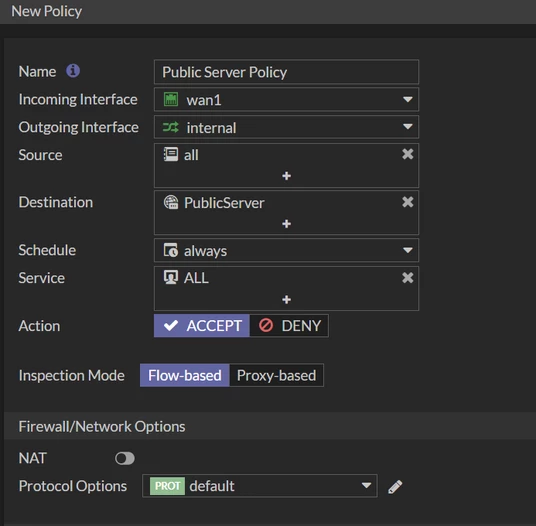Click the wan1 interface port icon
Screen dimensions: 536x526
point(171,99)
